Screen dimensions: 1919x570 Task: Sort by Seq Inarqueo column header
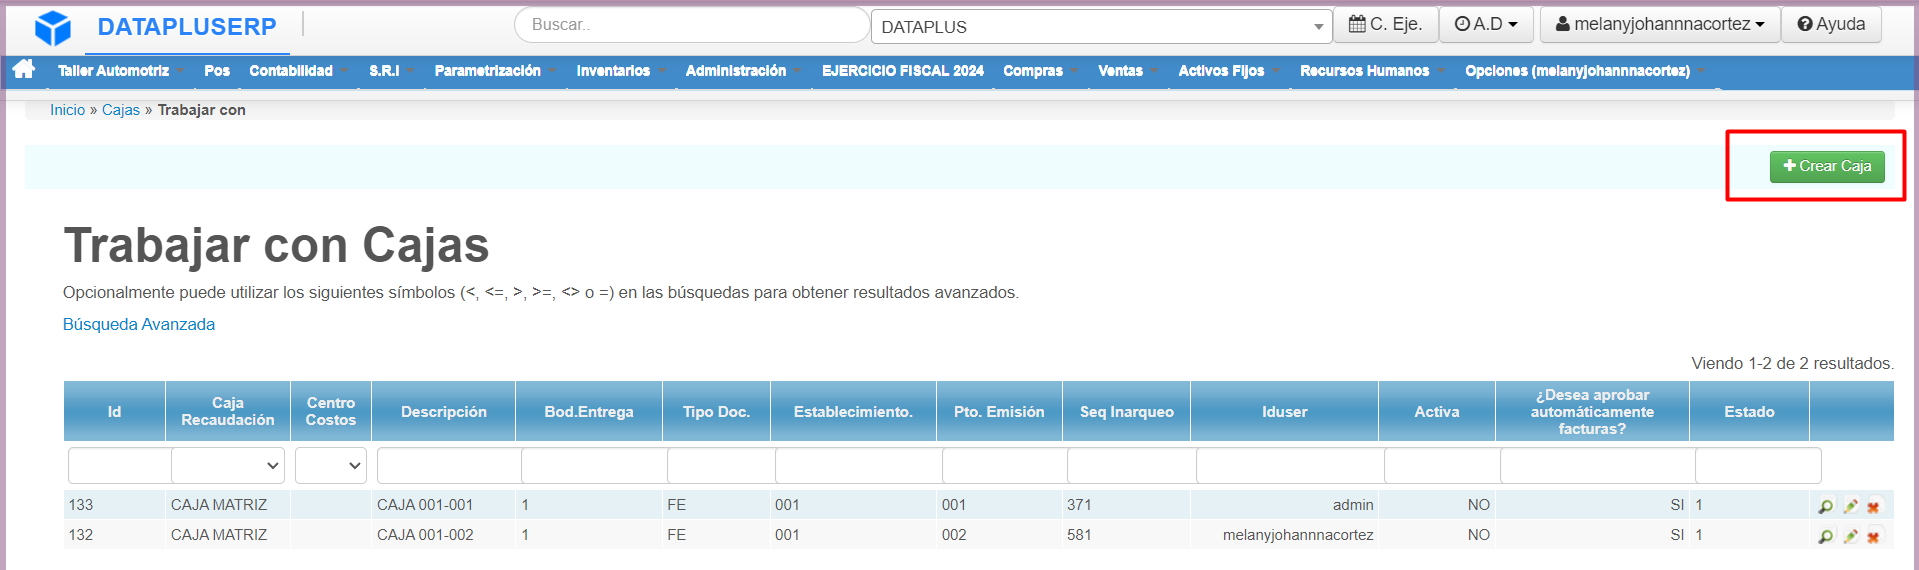click(1127, 412)
